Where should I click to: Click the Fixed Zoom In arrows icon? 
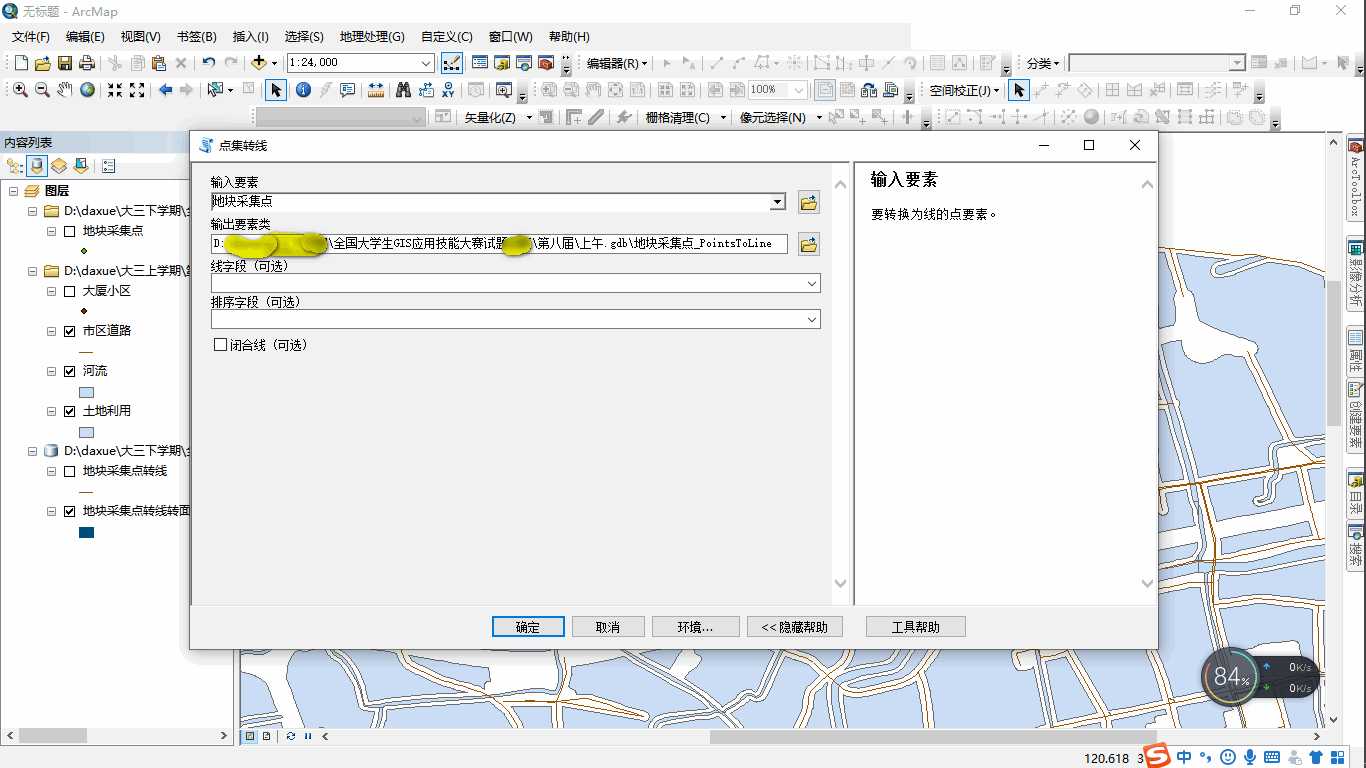pyautogui.click(x=115, y=90)
